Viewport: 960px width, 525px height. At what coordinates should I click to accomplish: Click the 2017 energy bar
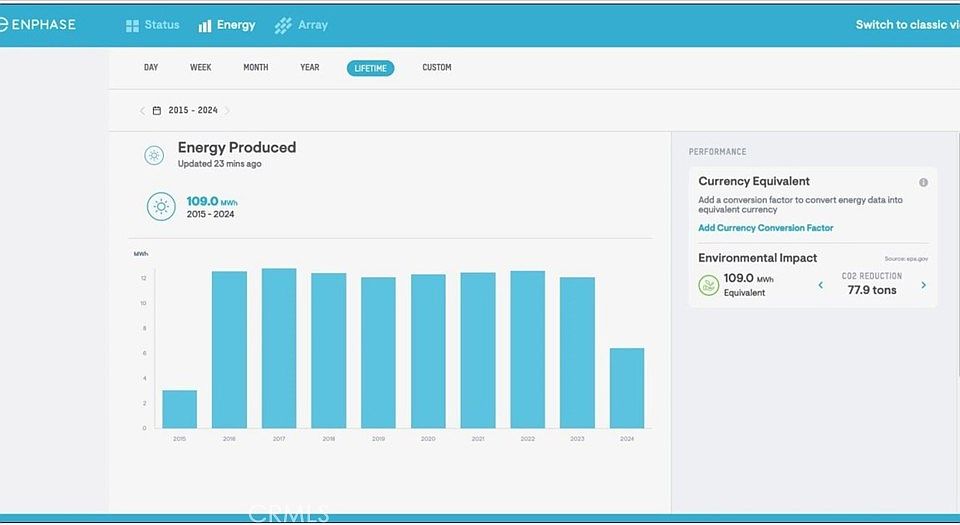[279, 348]
